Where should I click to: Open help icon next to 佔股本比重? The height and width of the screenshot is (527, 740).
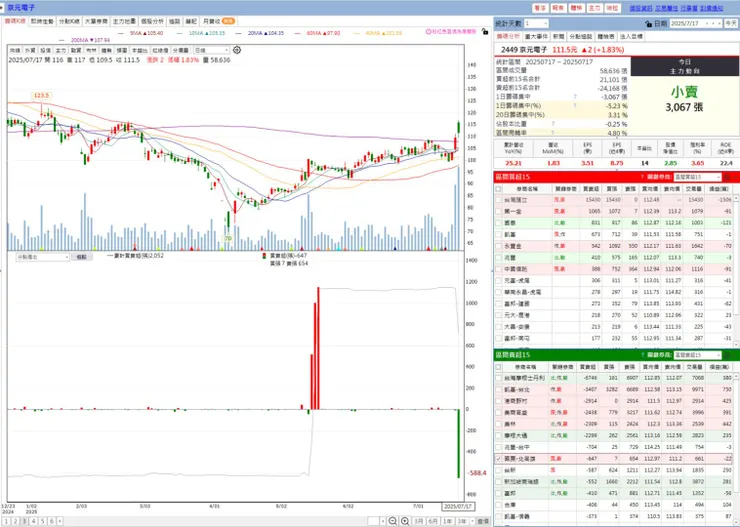point(553,124)
